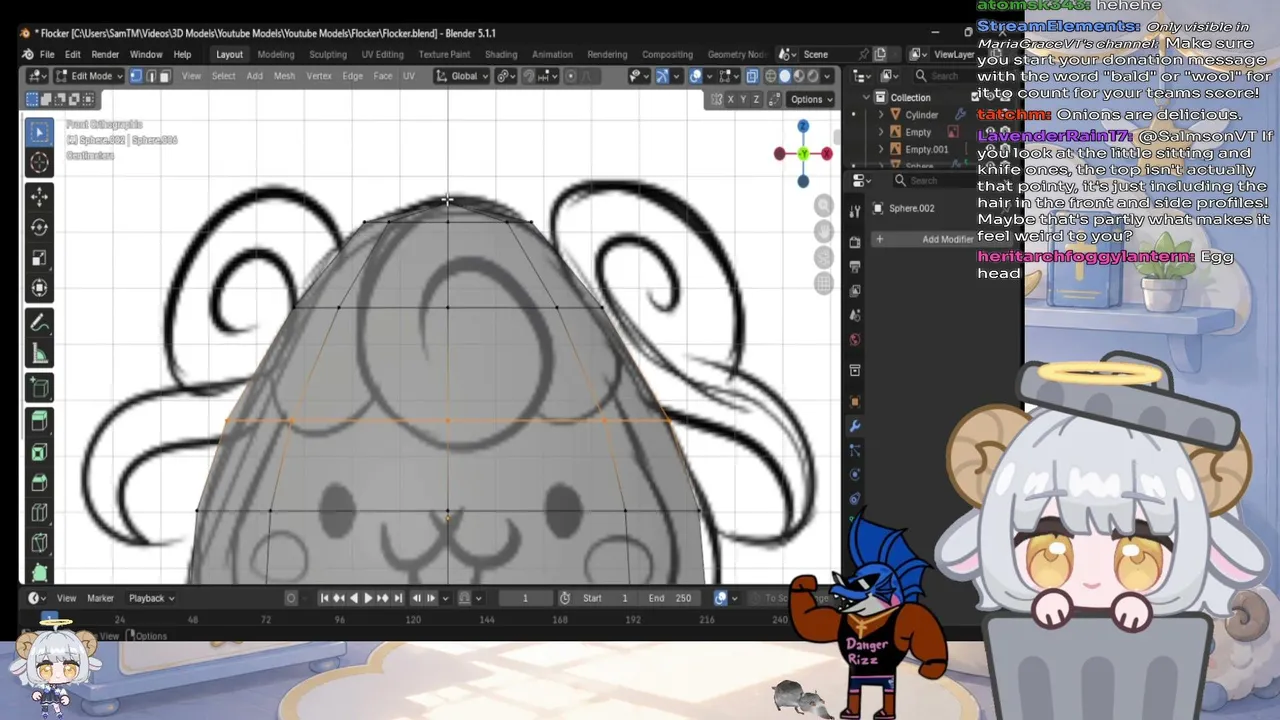The width and height of the screenshot is (1280, 720).
Task: Switch to the UV Editing workspace tab
Action: click(382, 54)
